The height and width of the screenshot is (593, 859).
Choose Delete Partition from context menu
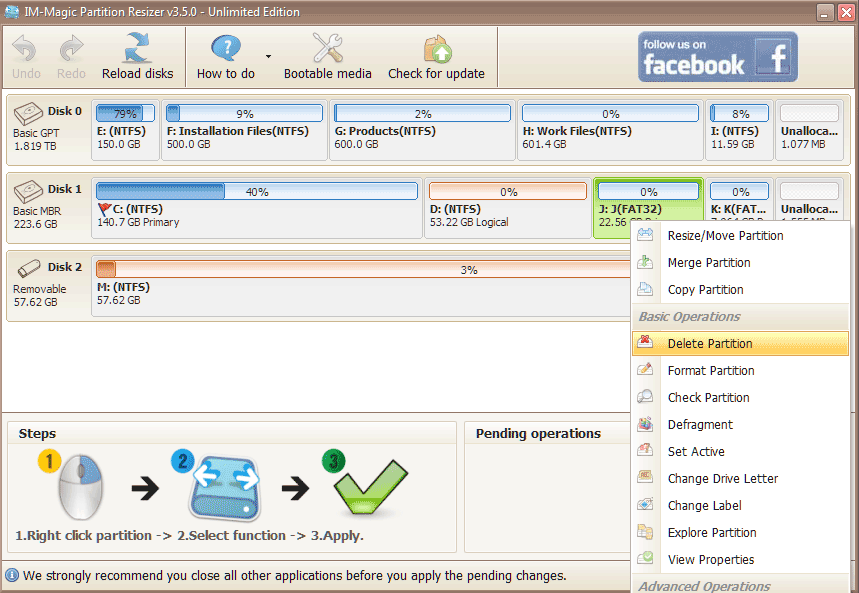click(x=740, y=344)
